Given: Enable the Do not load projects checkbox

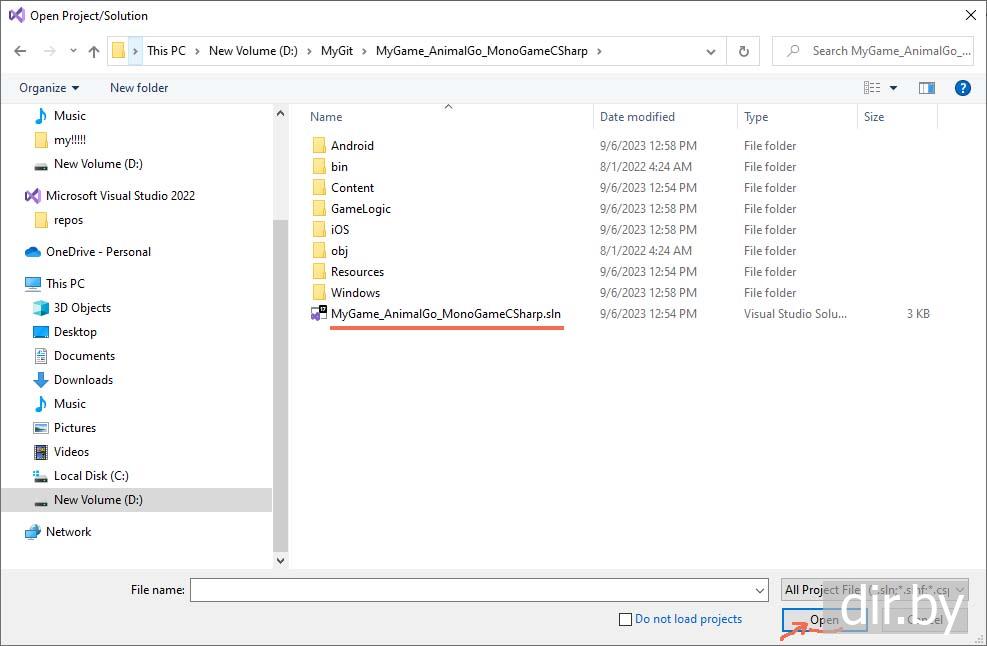Looking at the screenshot, I should (626, 620).
